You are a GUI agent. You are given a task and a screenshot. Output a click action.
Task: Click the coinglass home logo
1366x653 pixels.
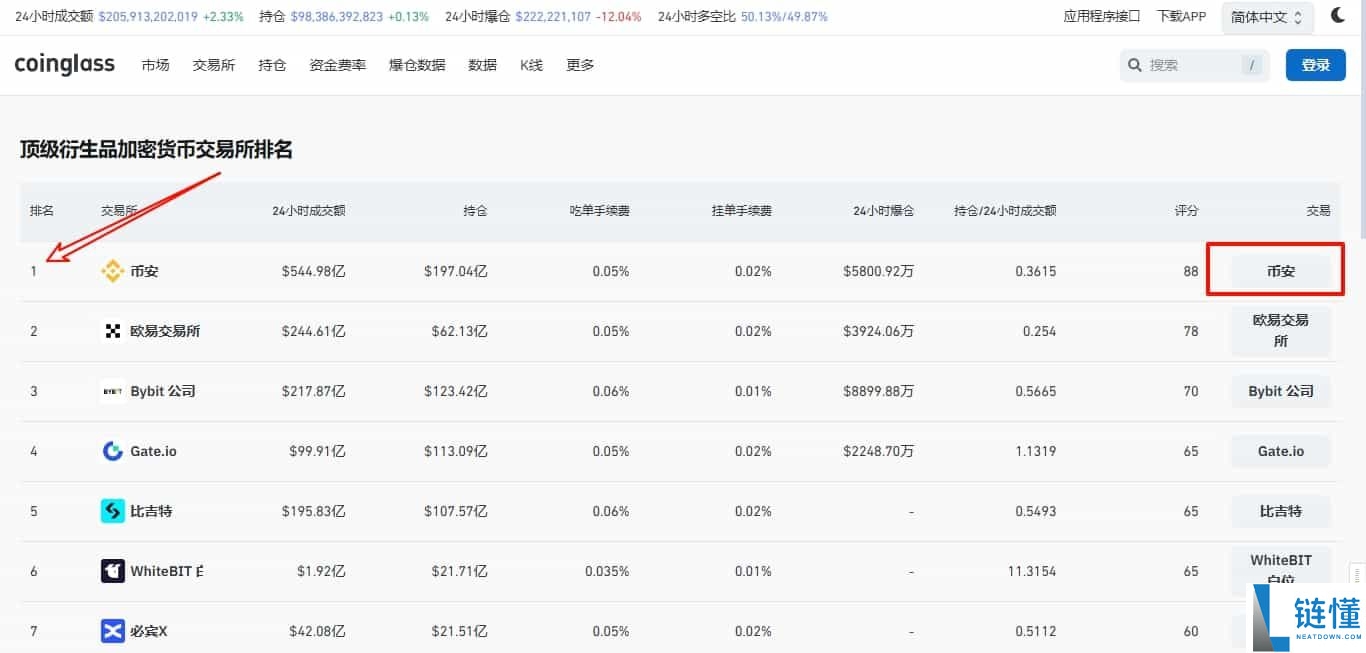64,64
